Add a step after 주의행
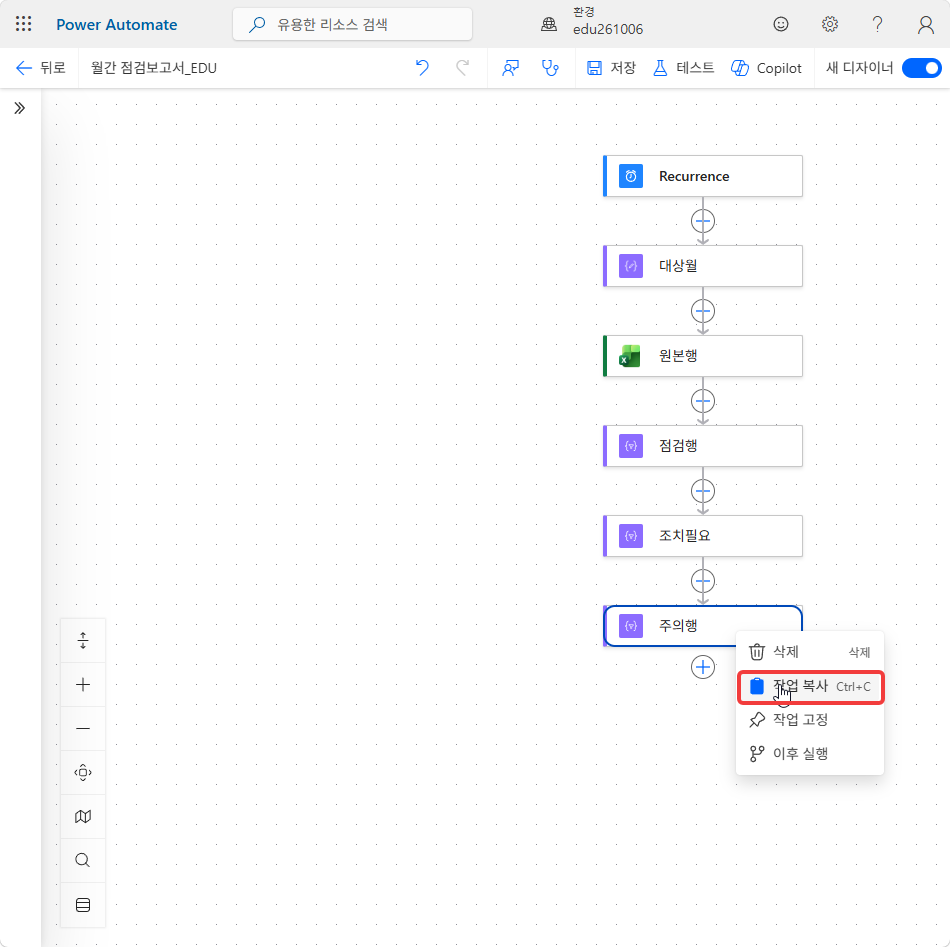Image resolution: width=950 pixels, height=947 pixels. point(703,668)
